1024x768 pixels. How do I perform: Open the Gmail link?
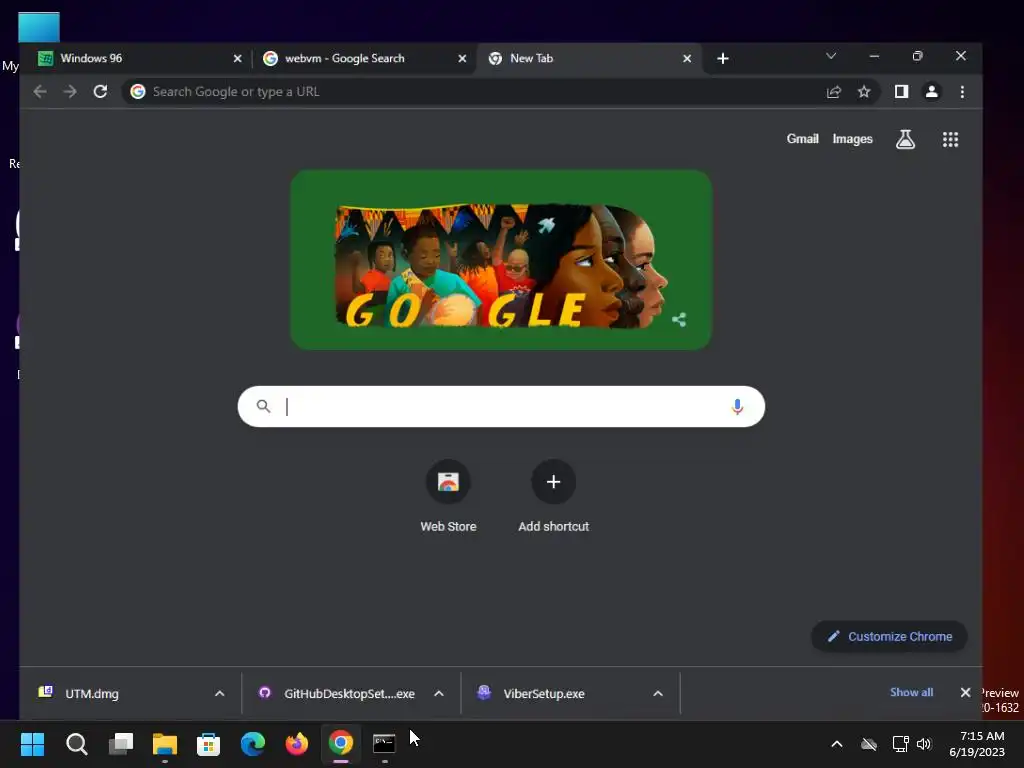(802, 138)
